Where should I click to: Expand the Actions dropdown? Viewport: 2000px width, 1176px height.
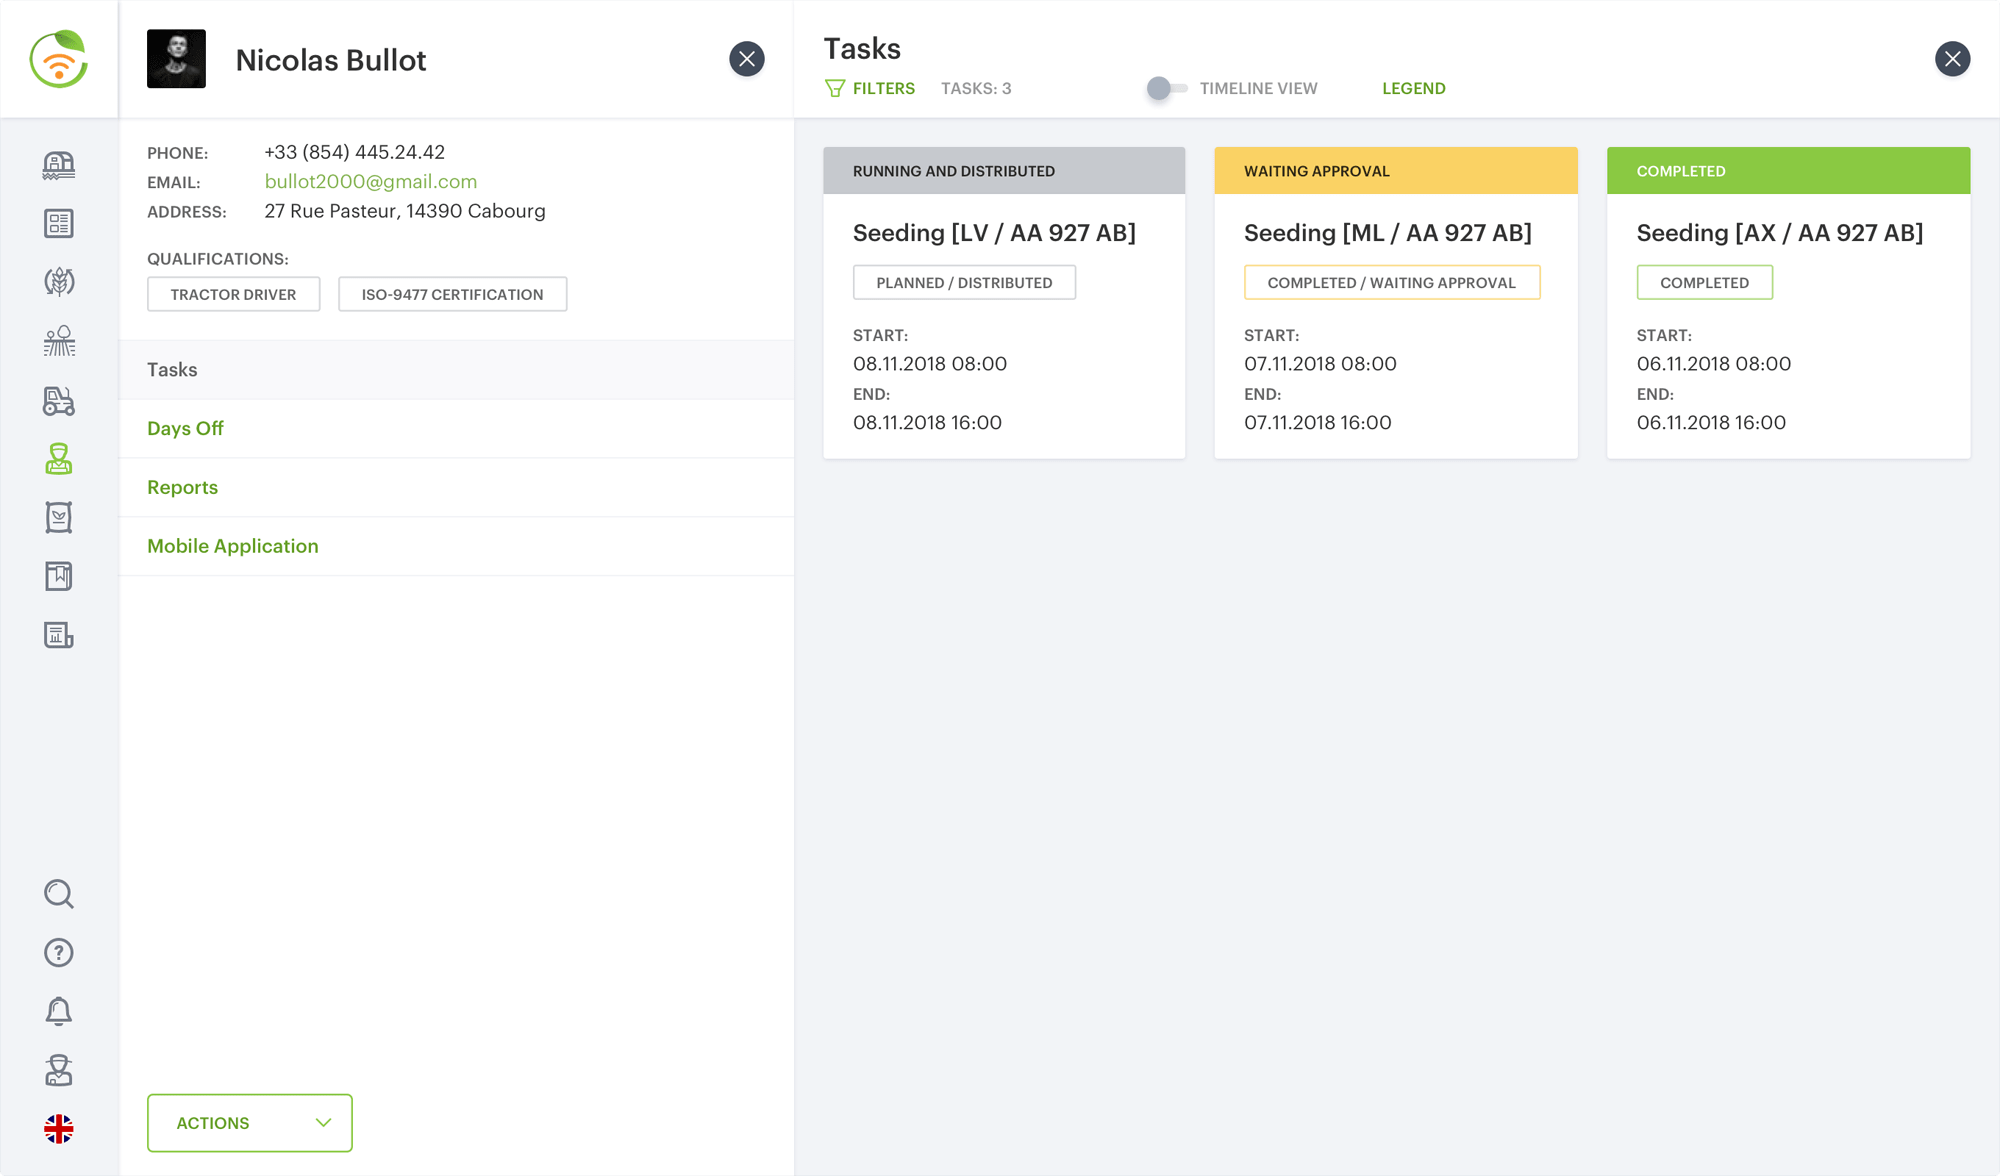(x=249, y=1123)
